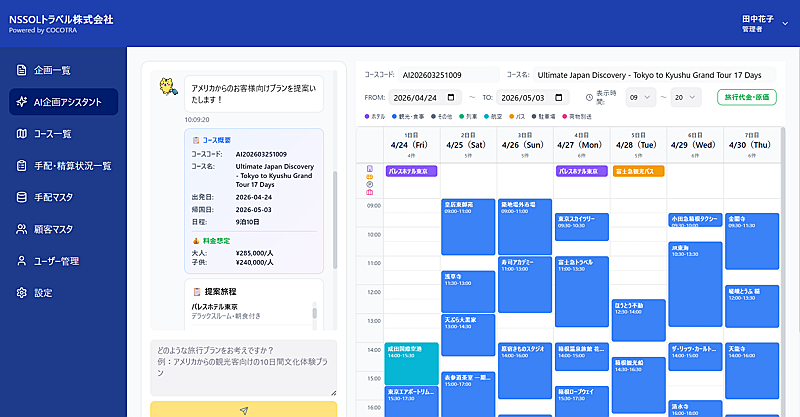Open ユーザー管理 person icon
Screen dimensions: 800x417
coord(22,261)
